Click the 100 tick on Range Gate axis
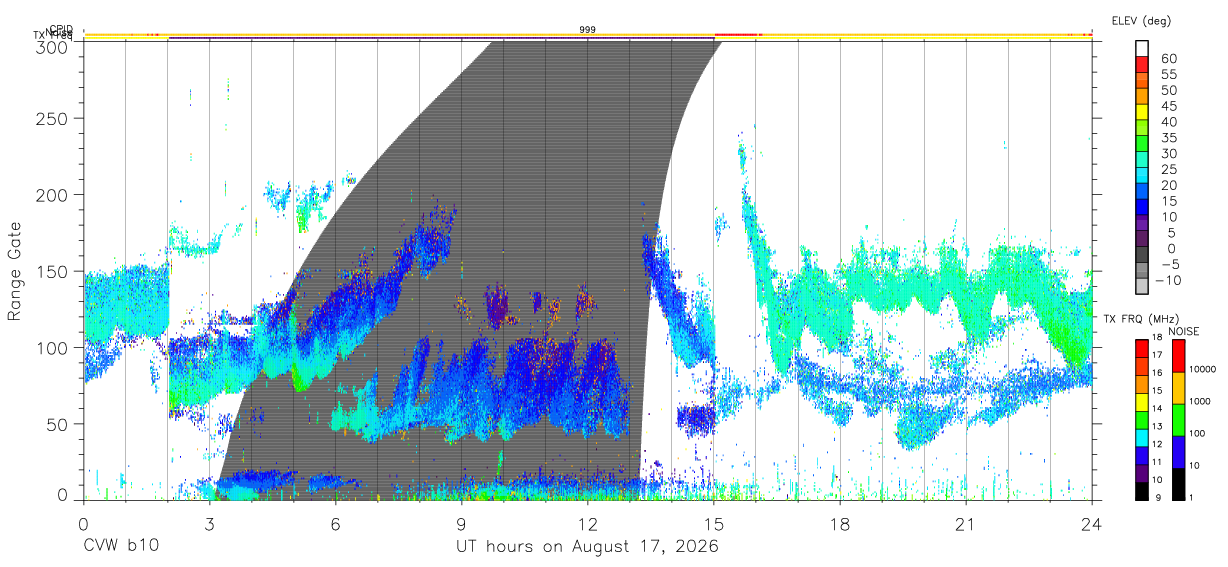 [52, 347]
